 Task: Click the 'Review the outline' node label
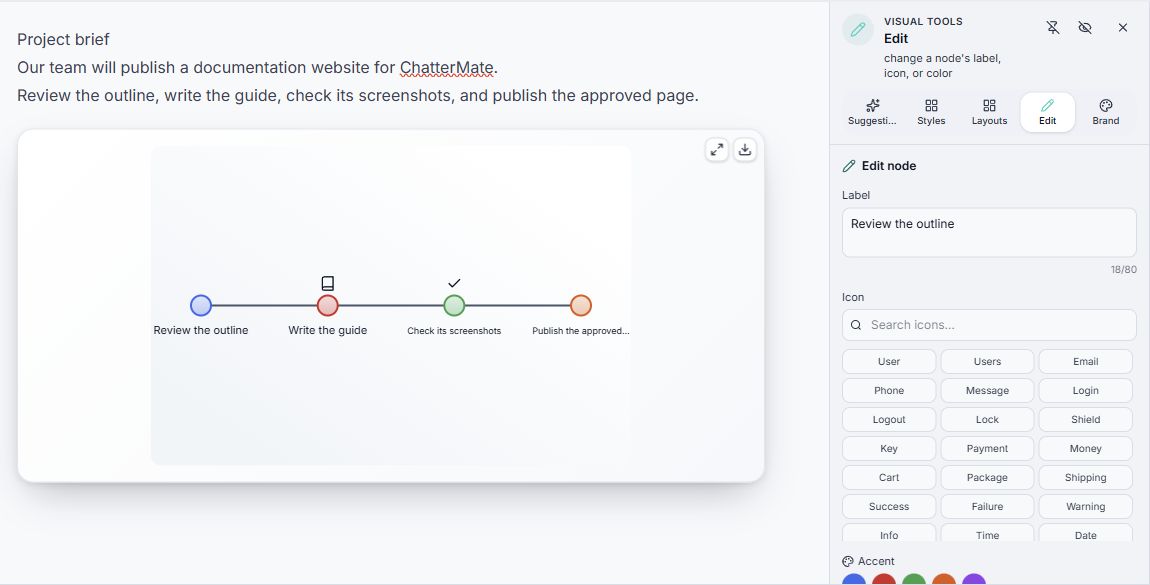pyautogui.click(x=201, y=330)
